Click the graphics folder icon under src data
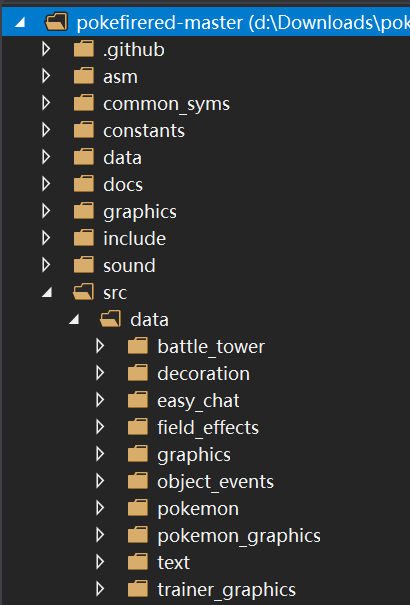 pos(138,454)
